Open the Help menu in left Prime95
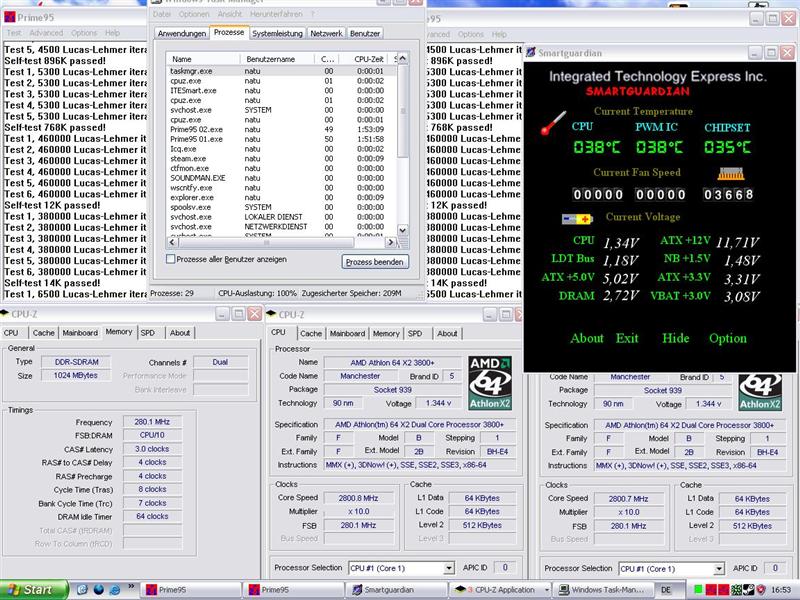This screenshot has height=600, width=800. (x=112, y=33)
